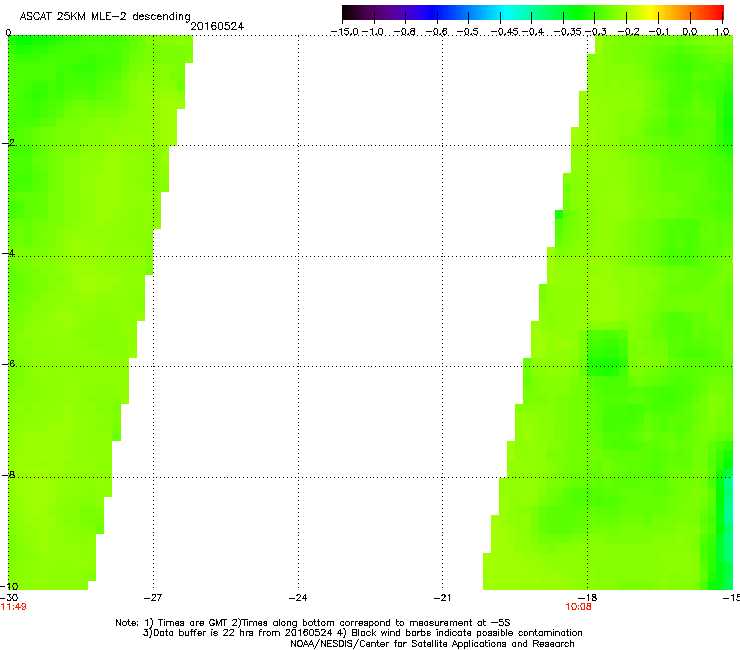Click the 0.0 color scale label
The width and height of the screenshot is (740, 650).
point(690,32)
